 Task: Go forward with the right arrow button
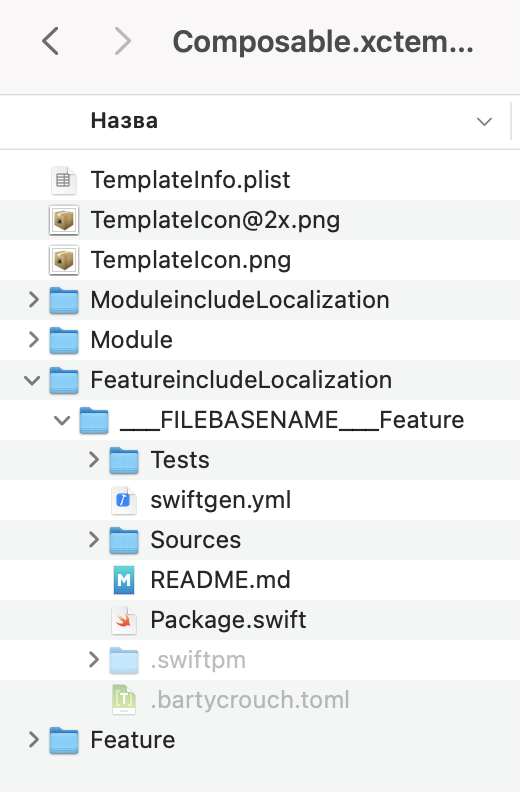123,41
